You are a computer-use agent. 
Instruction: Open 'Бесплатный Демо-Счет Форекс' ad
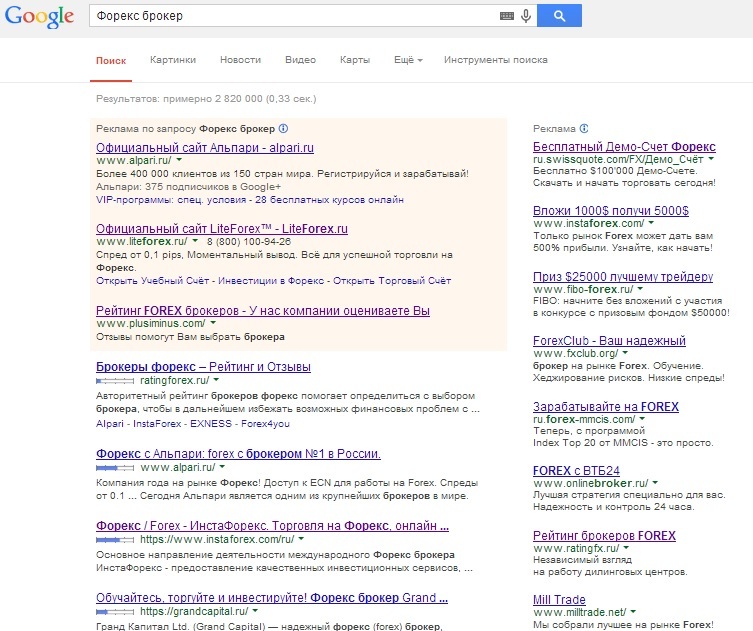(x=624, y=147)
